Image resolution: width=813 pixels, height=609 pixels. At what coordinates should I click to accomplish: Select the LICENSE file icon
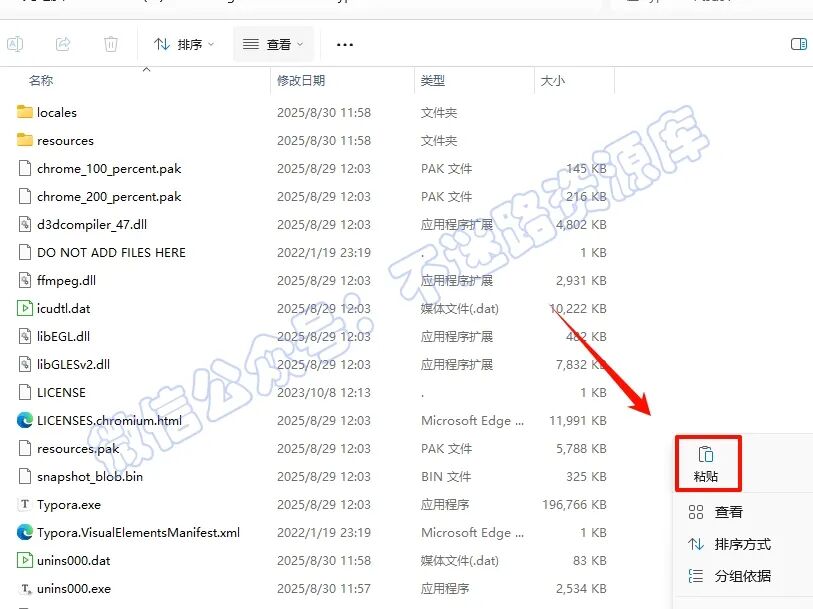coord(24,392)
